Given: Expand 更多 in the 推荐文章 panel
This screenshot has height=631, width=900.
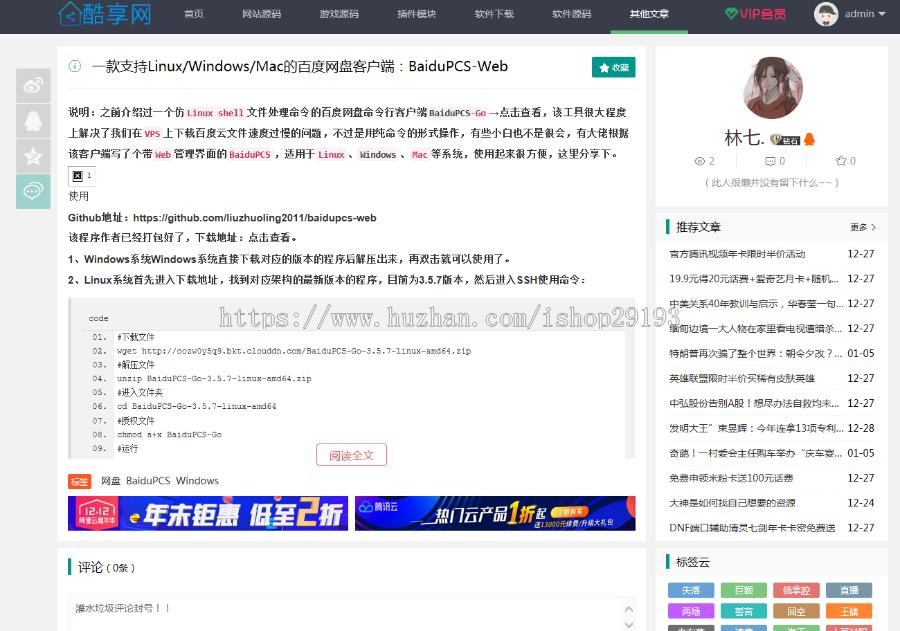Looking at the screenshot, I should [863, 227].
